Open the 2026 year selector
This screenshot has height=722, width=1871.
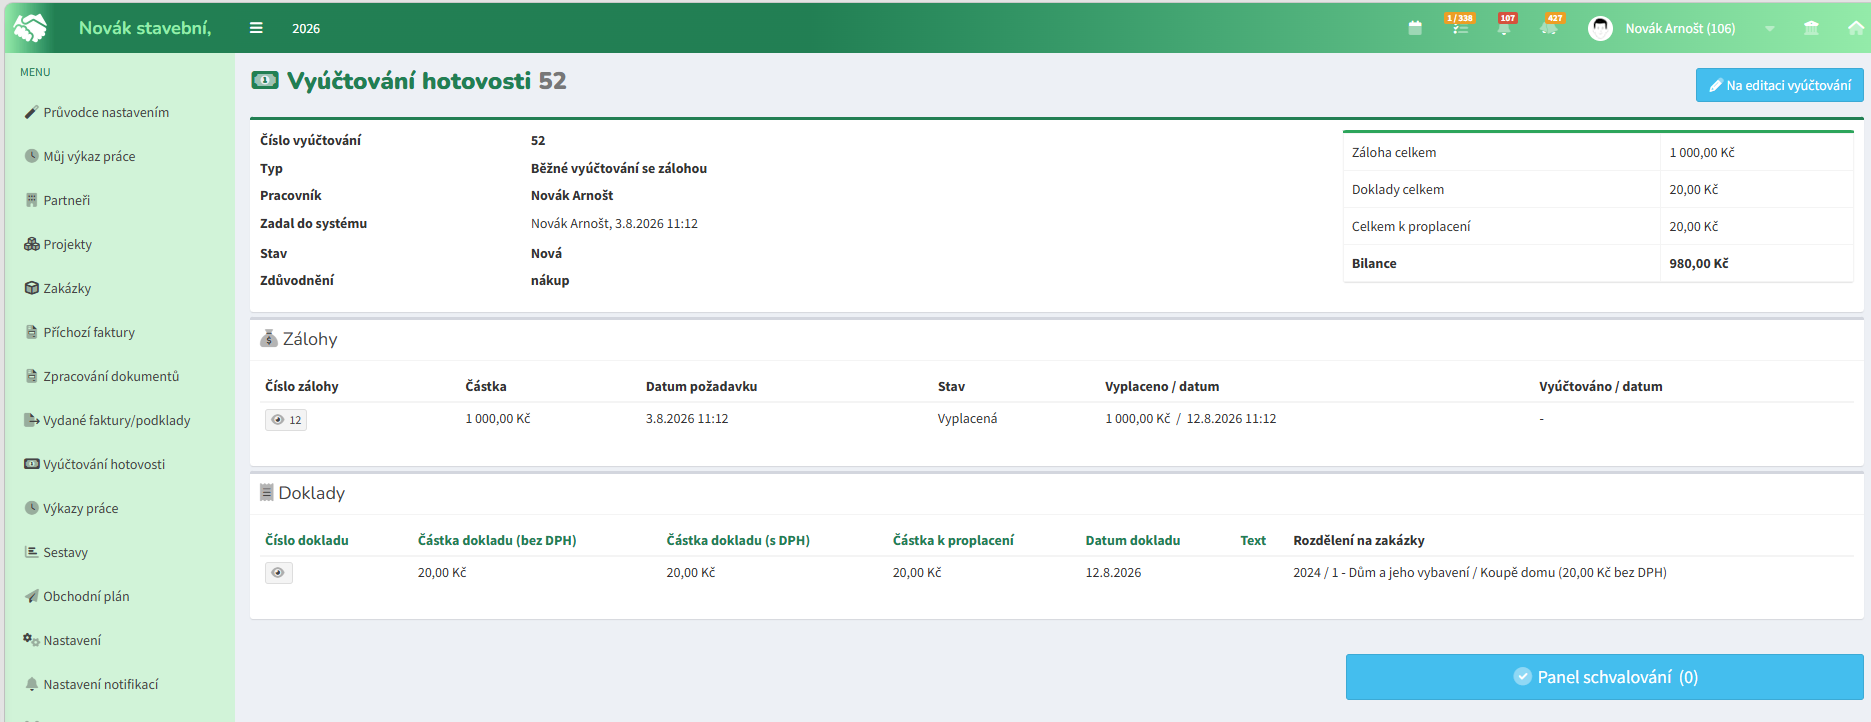[306, 29]
